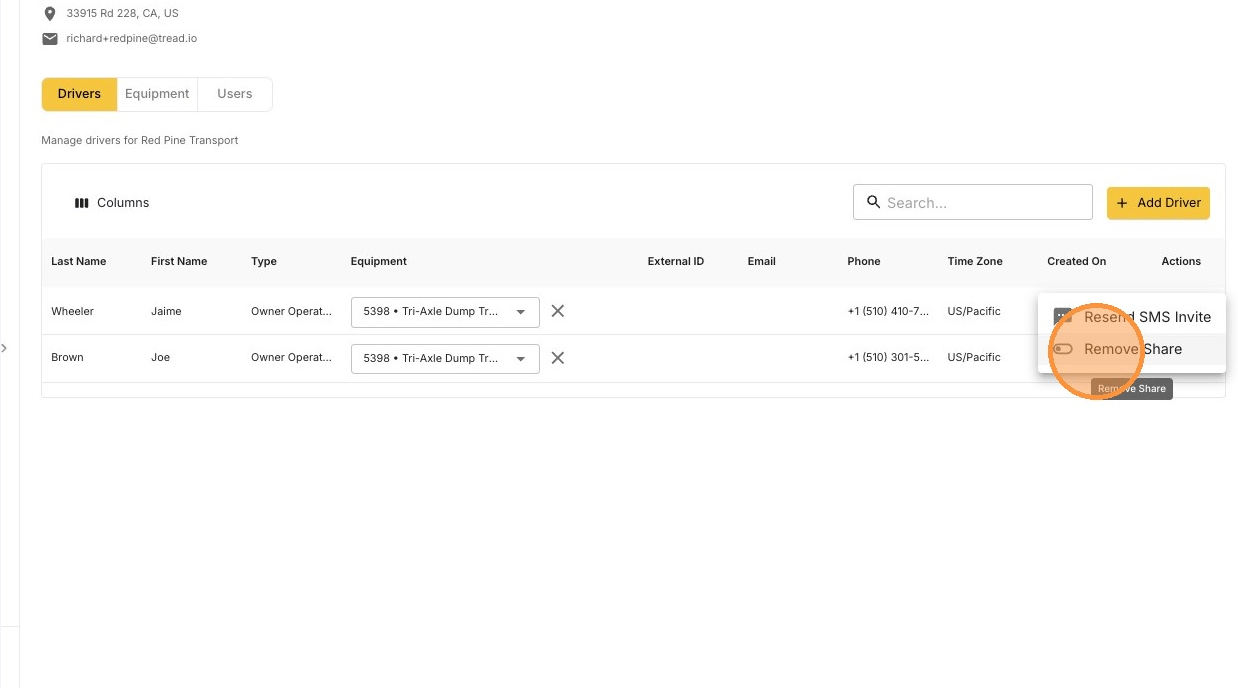
Task: Click the location pin icon beside the address
Action: point(50,14)
